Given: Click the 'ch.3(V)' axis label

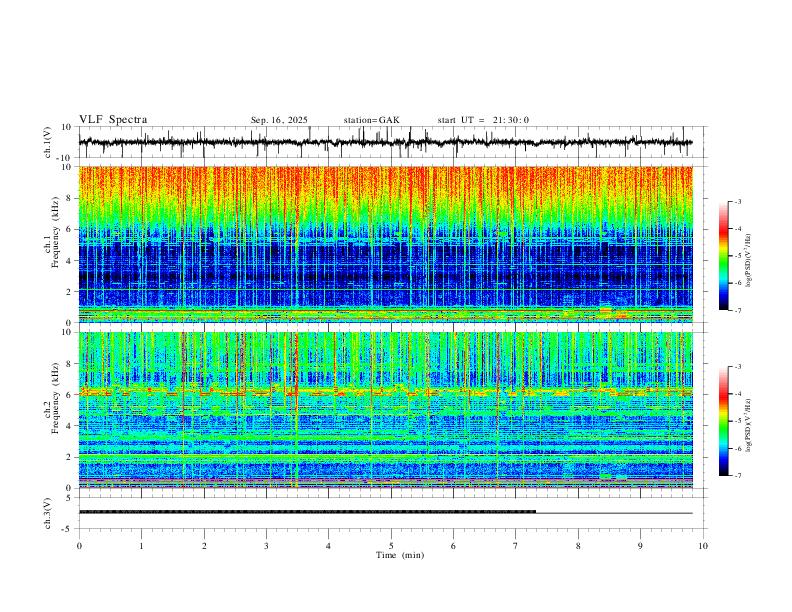Looking at the screenshot, I should pos(48,513).
